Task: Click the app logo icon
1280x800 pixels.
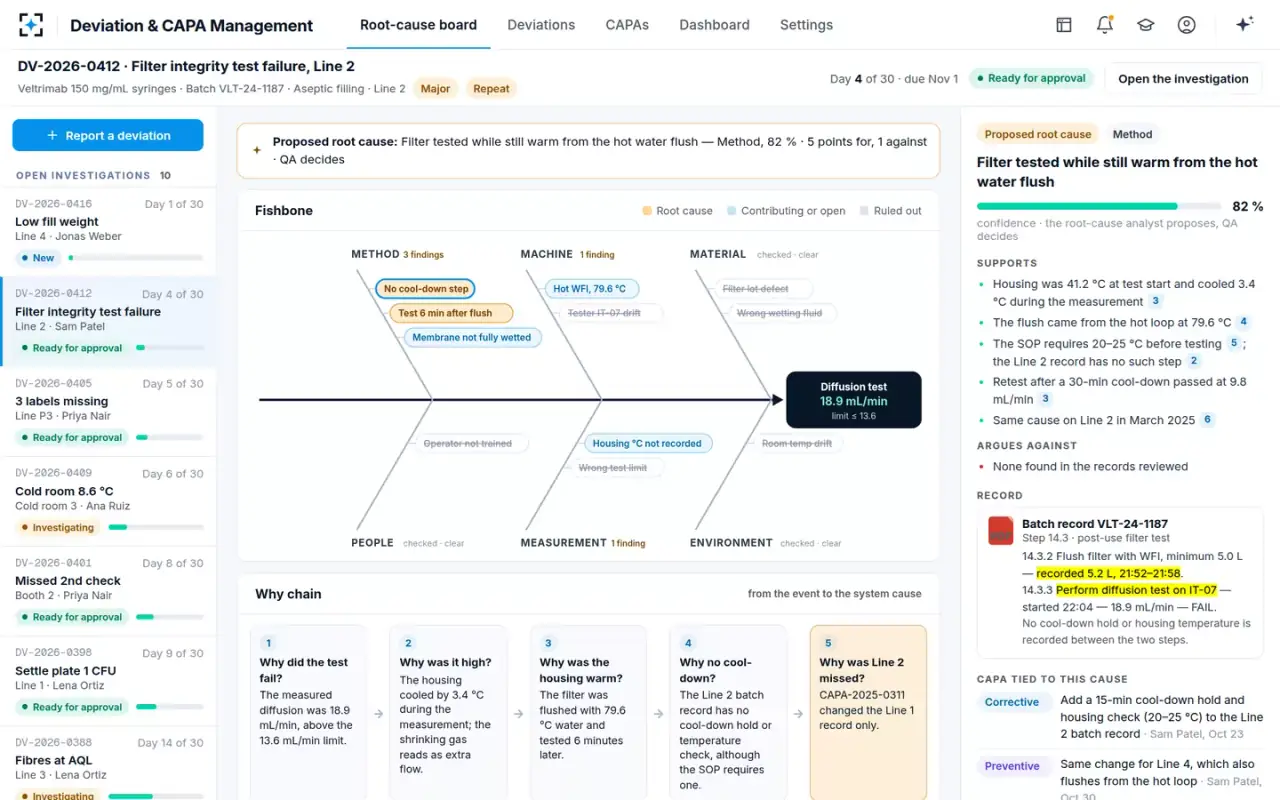Action: click(31, 25)
